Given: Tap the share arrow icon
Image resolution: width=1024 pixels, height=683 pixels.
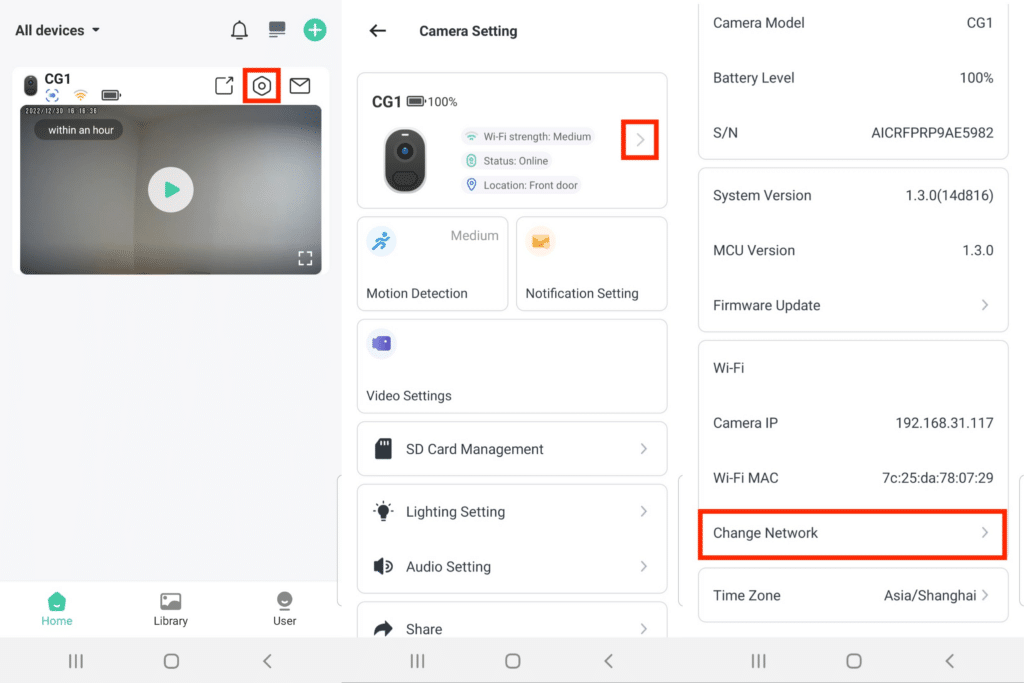Looking at the screenshot, I should tap(383, 628).
